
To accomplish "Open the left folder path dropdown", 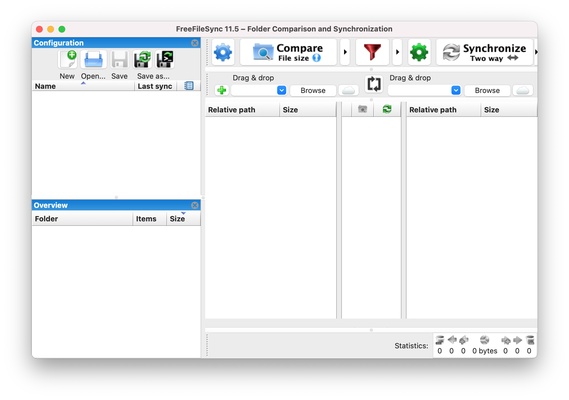I will pos(281,90).
